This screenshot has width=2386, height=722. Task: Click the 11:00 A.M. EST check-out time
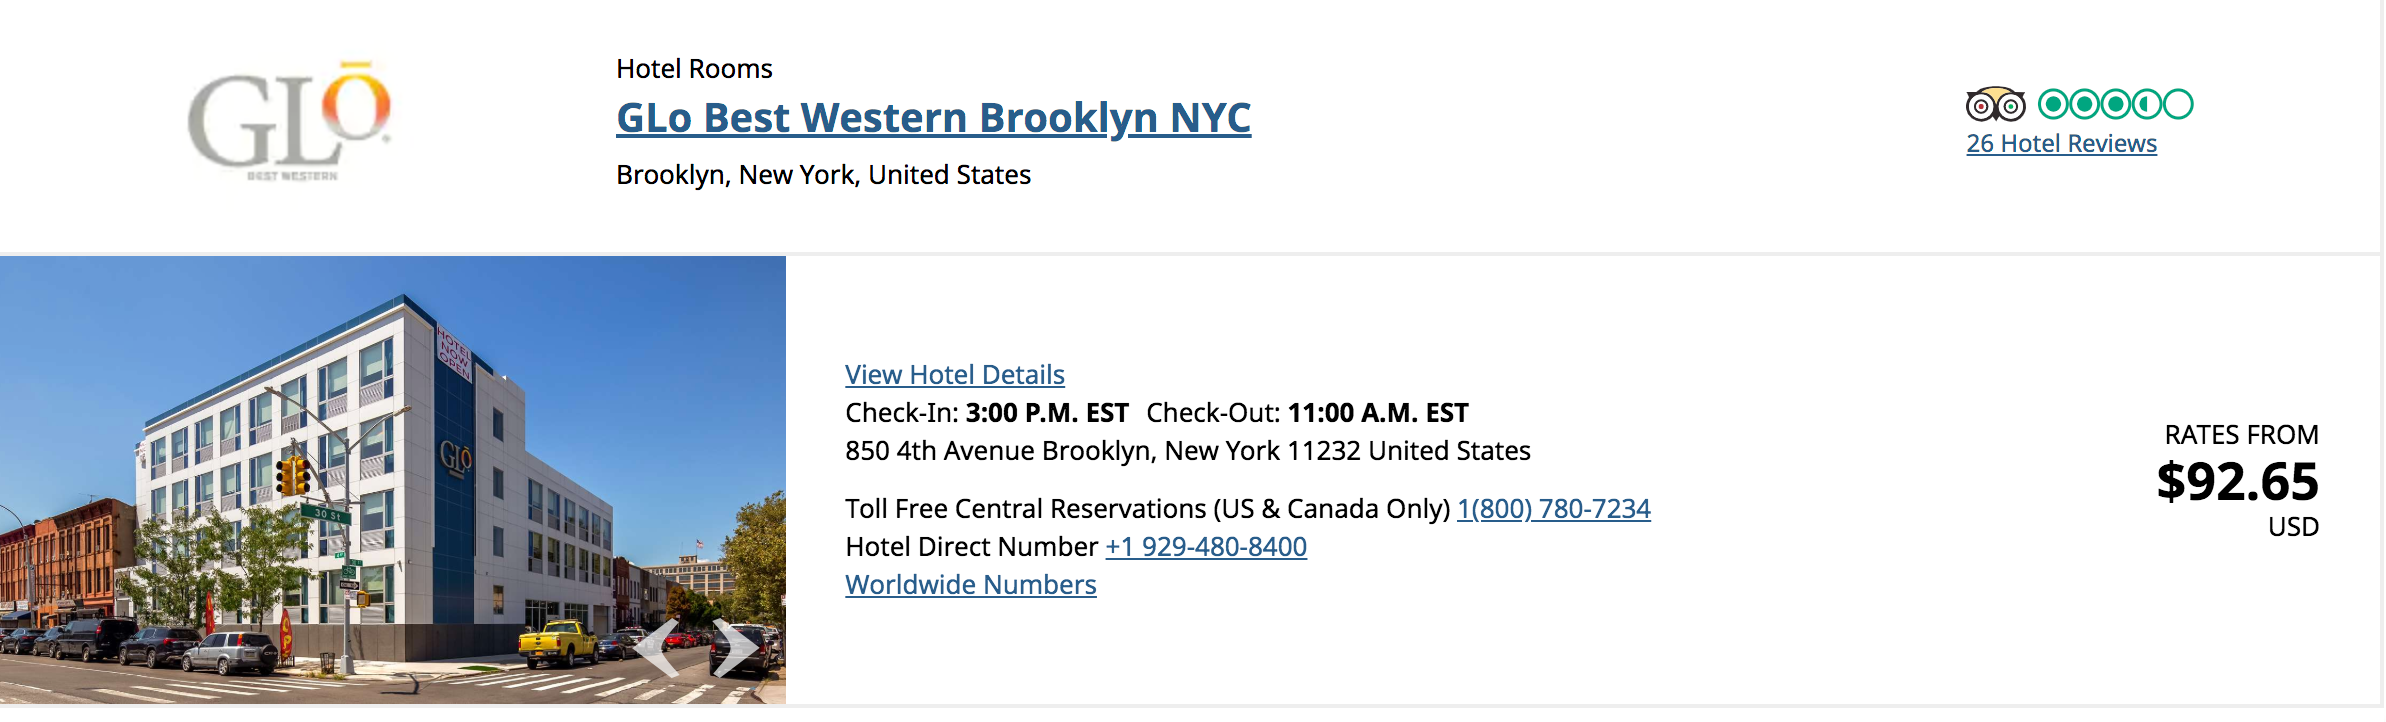1378,413
